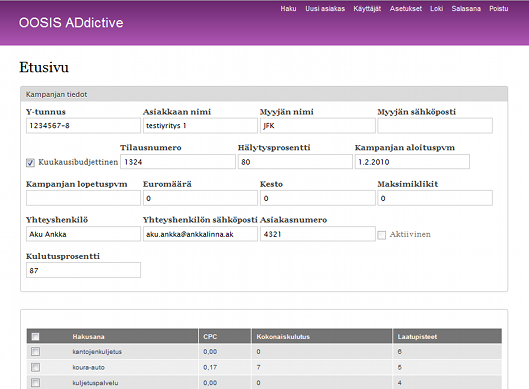Image resolution: width=529 pixels, height=389 pixels.
Task: Check the koura-auto row checkbox
Action: click(x=35, y=367)
